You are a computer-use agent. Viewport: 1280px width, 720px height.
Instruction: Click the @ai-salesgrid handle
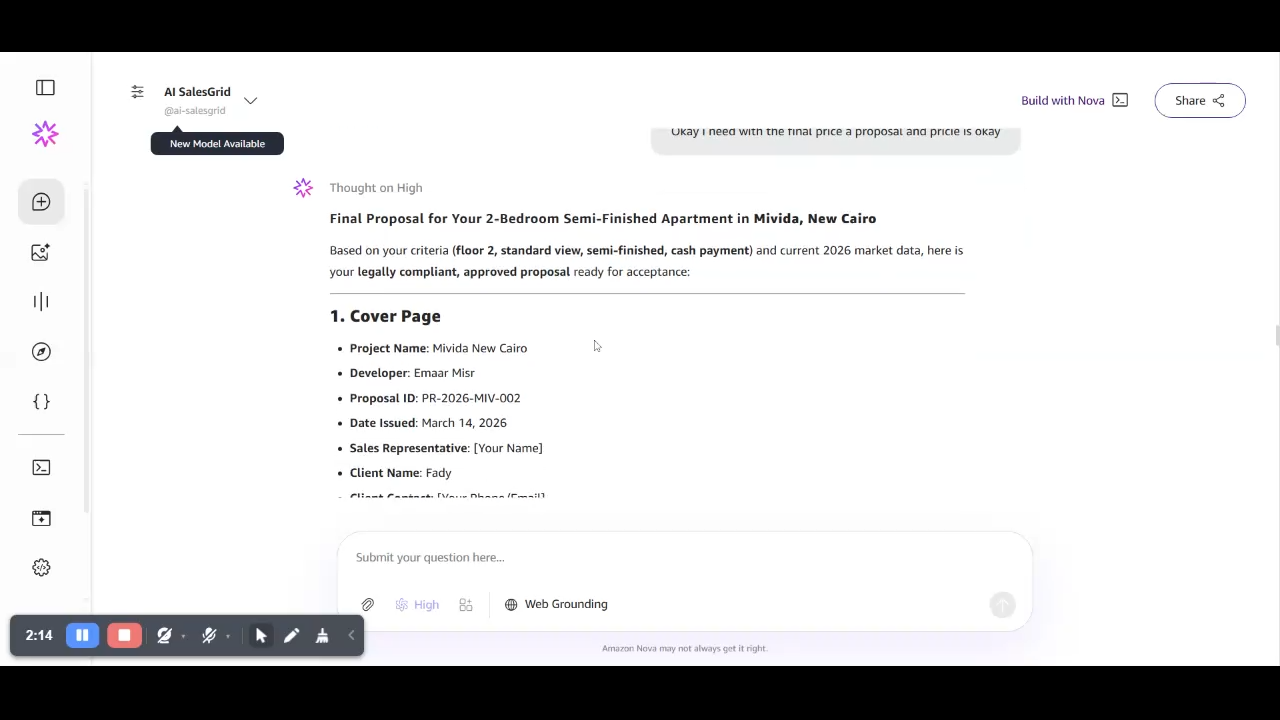[x=195, y=111]
